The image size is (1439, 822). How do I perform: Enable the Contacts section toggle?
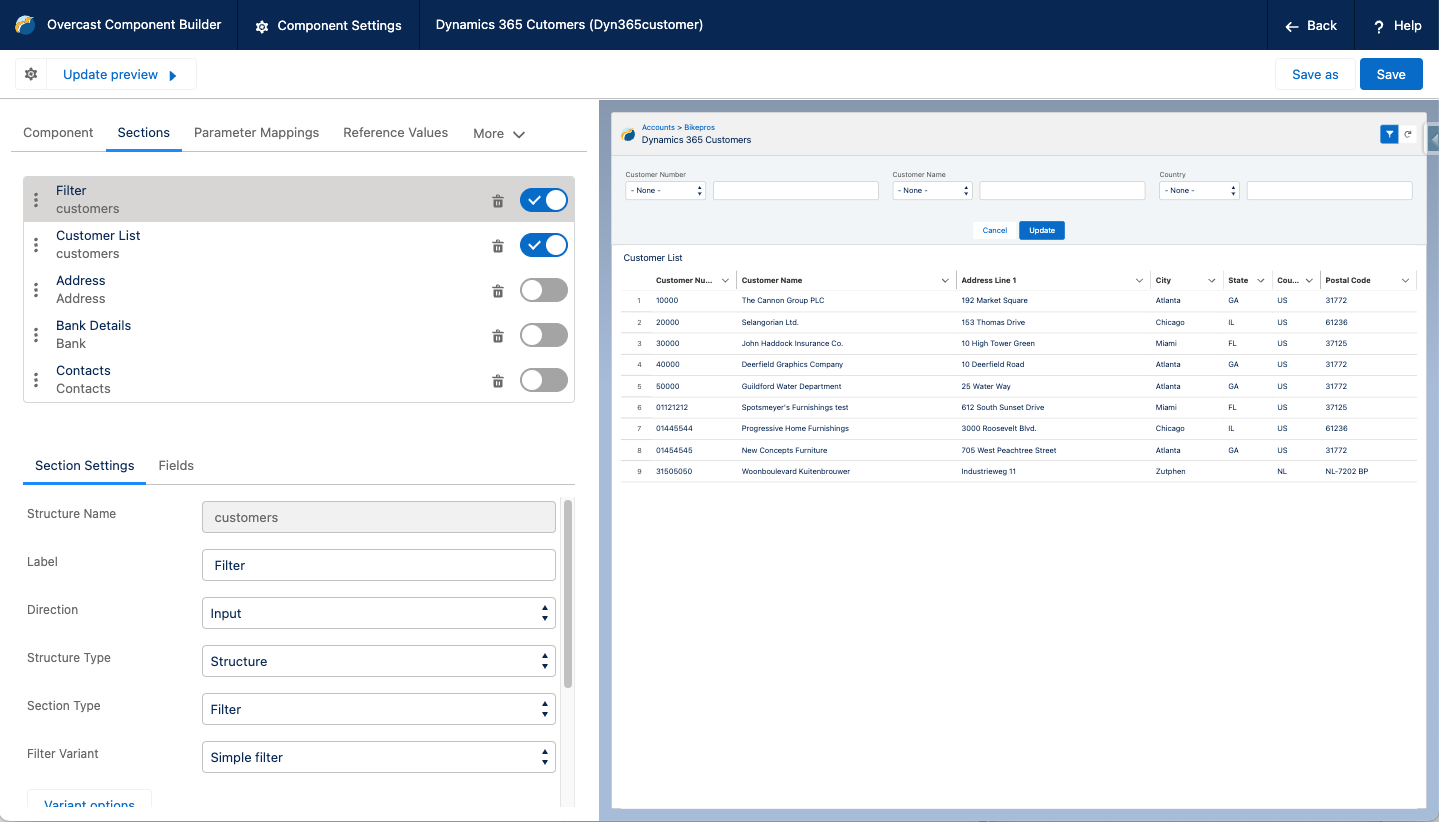click(x=544, y=380)
